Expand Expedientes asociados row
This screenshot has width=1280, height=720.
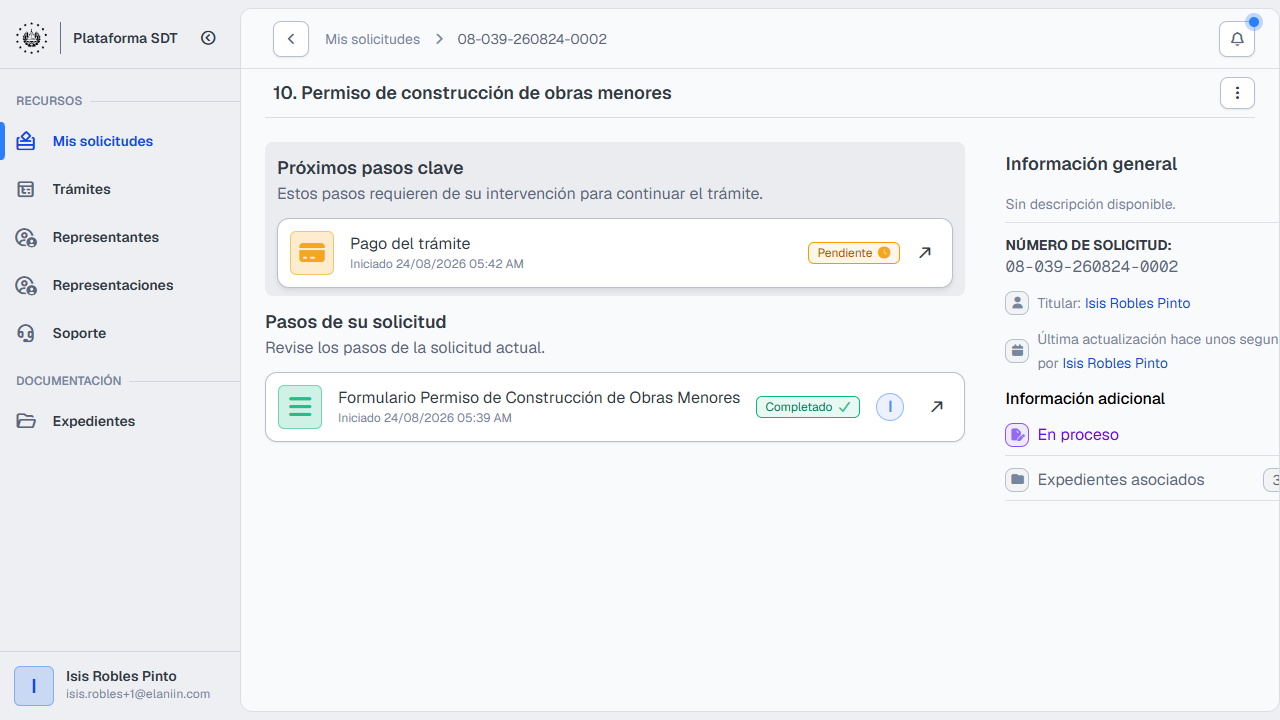point(1142,480)
